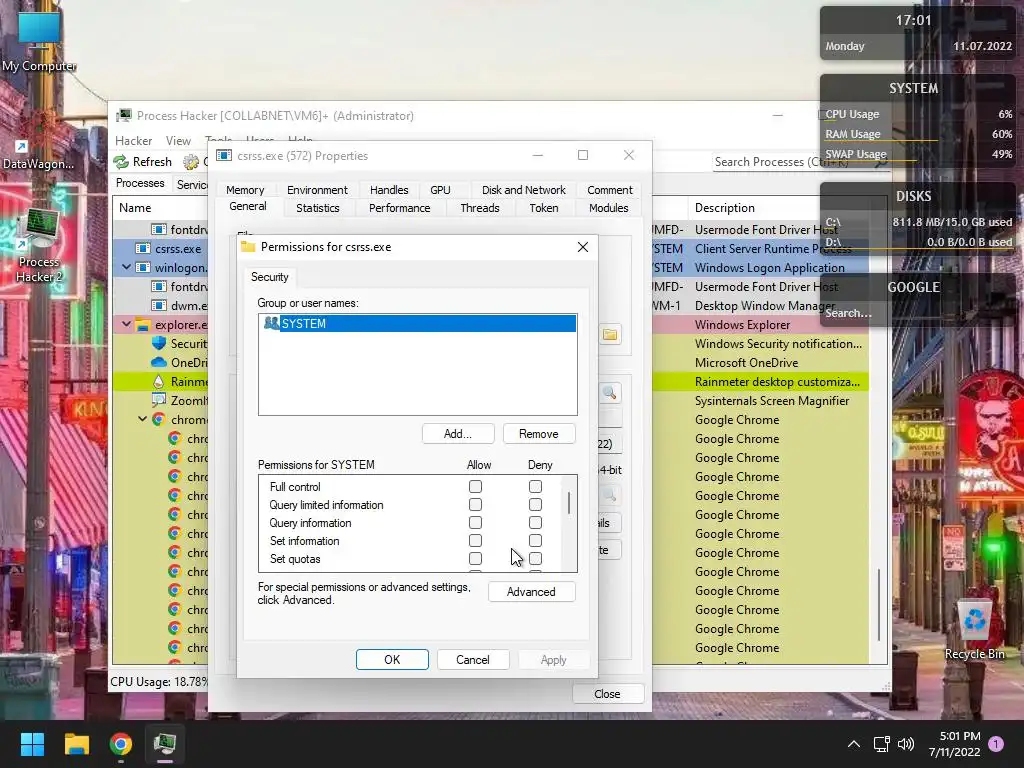This screenshot has width=1024, height=768.
Task: Open the Processes tab in Process Hacker
Action: click(140, 183)
